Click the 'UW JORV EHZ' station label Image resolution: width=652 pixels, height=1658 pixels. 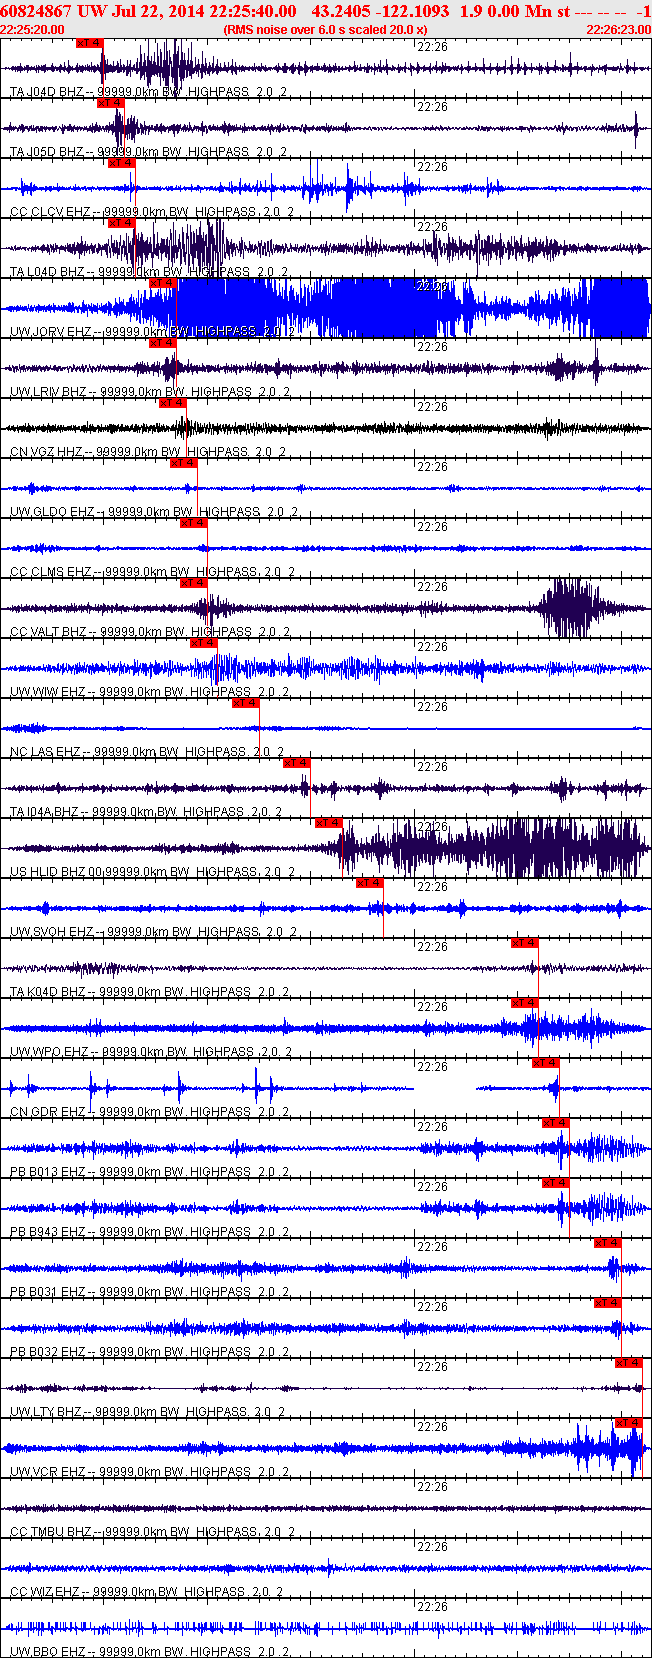(52, 332)
